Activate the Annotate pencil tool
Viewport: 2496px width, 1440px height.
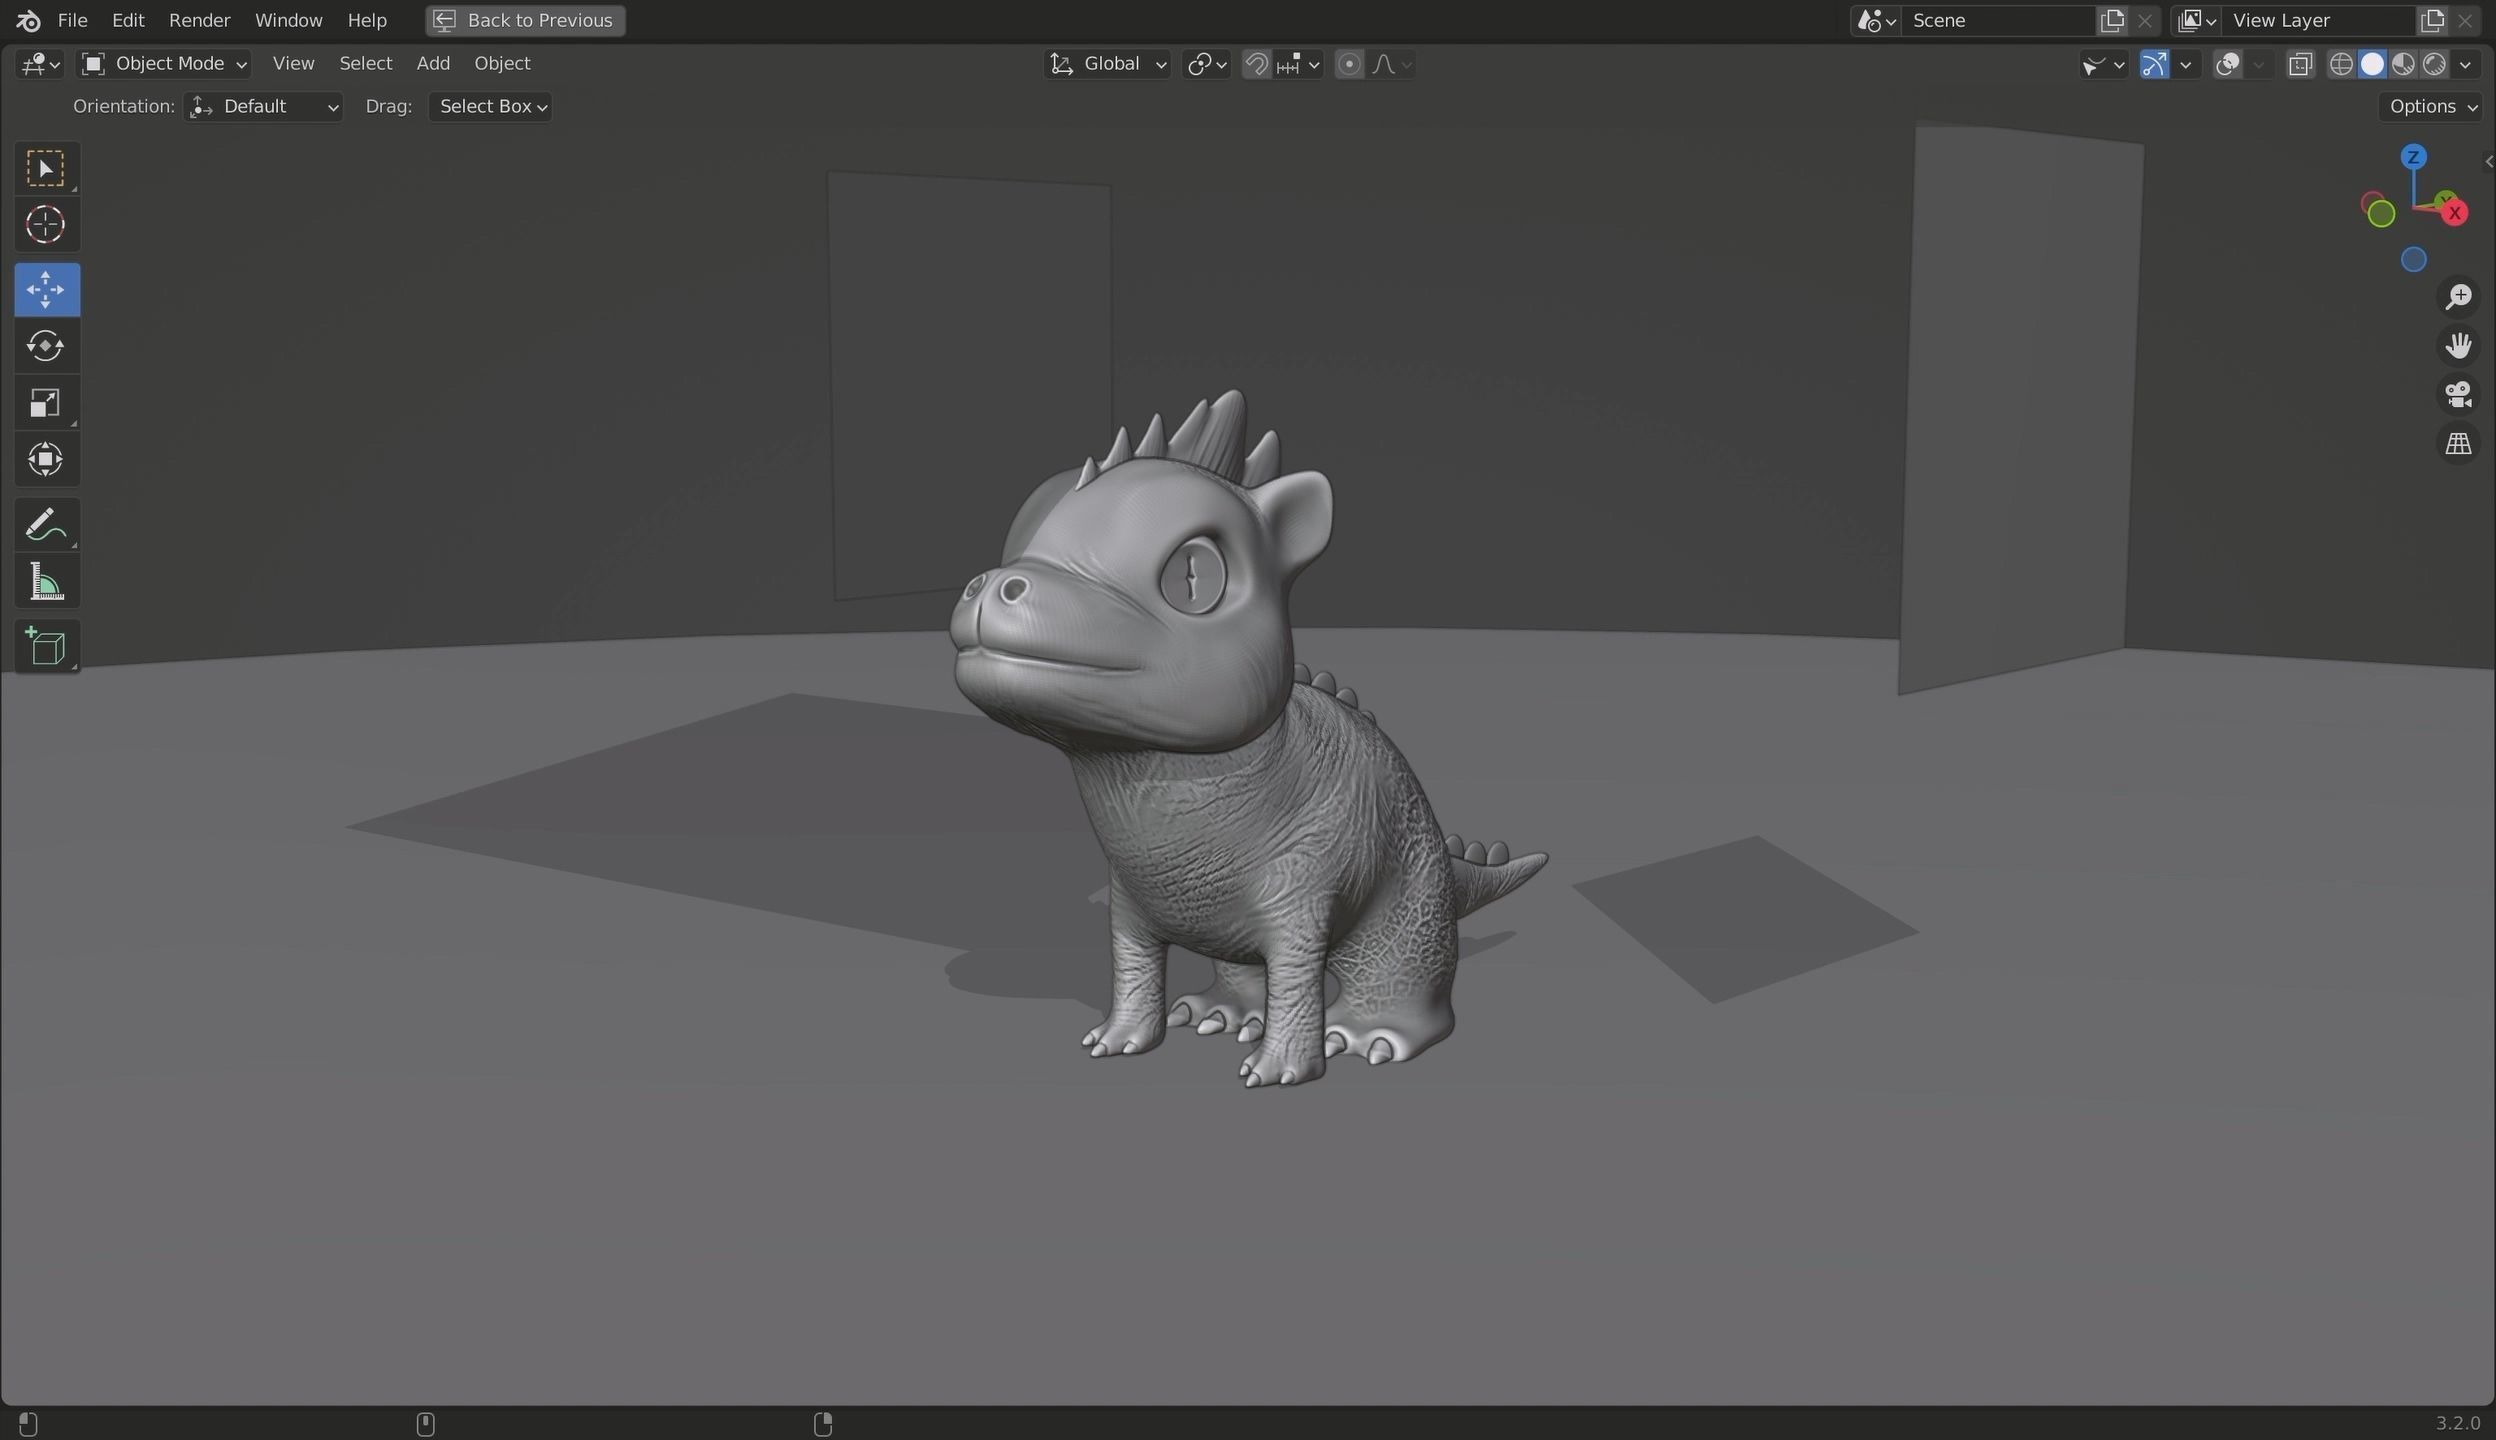pyautogui.click(x=46, y=524)
